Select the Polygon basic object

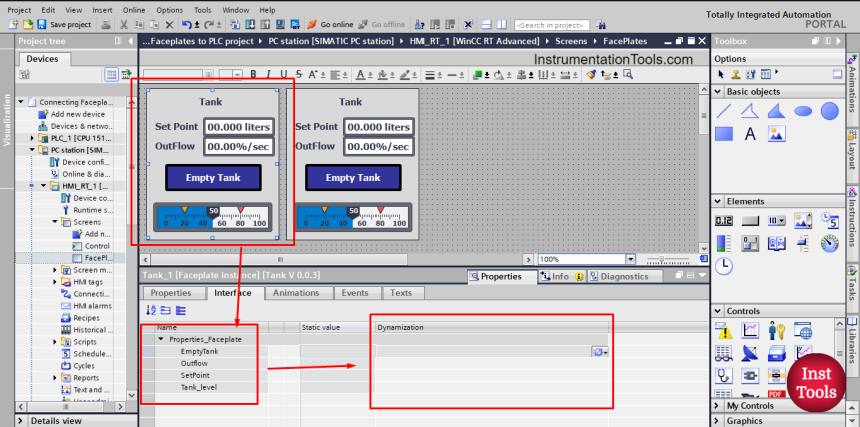coord(777,111)
